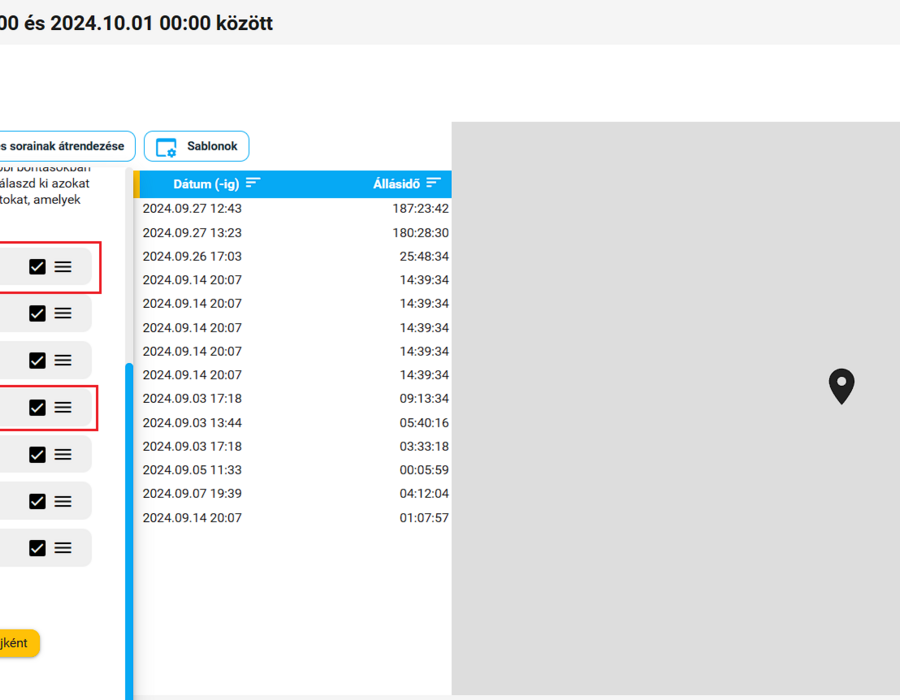Screen dimensions: 900x700
Task: Uncheck the first checkbox in the list
Action: pos(37,267)
